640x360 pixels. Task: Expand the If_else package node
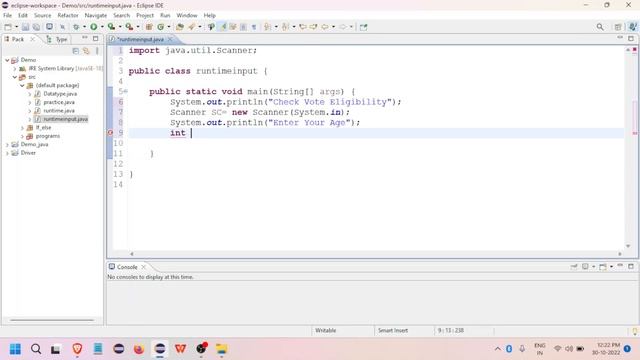(x=22, y=128)
